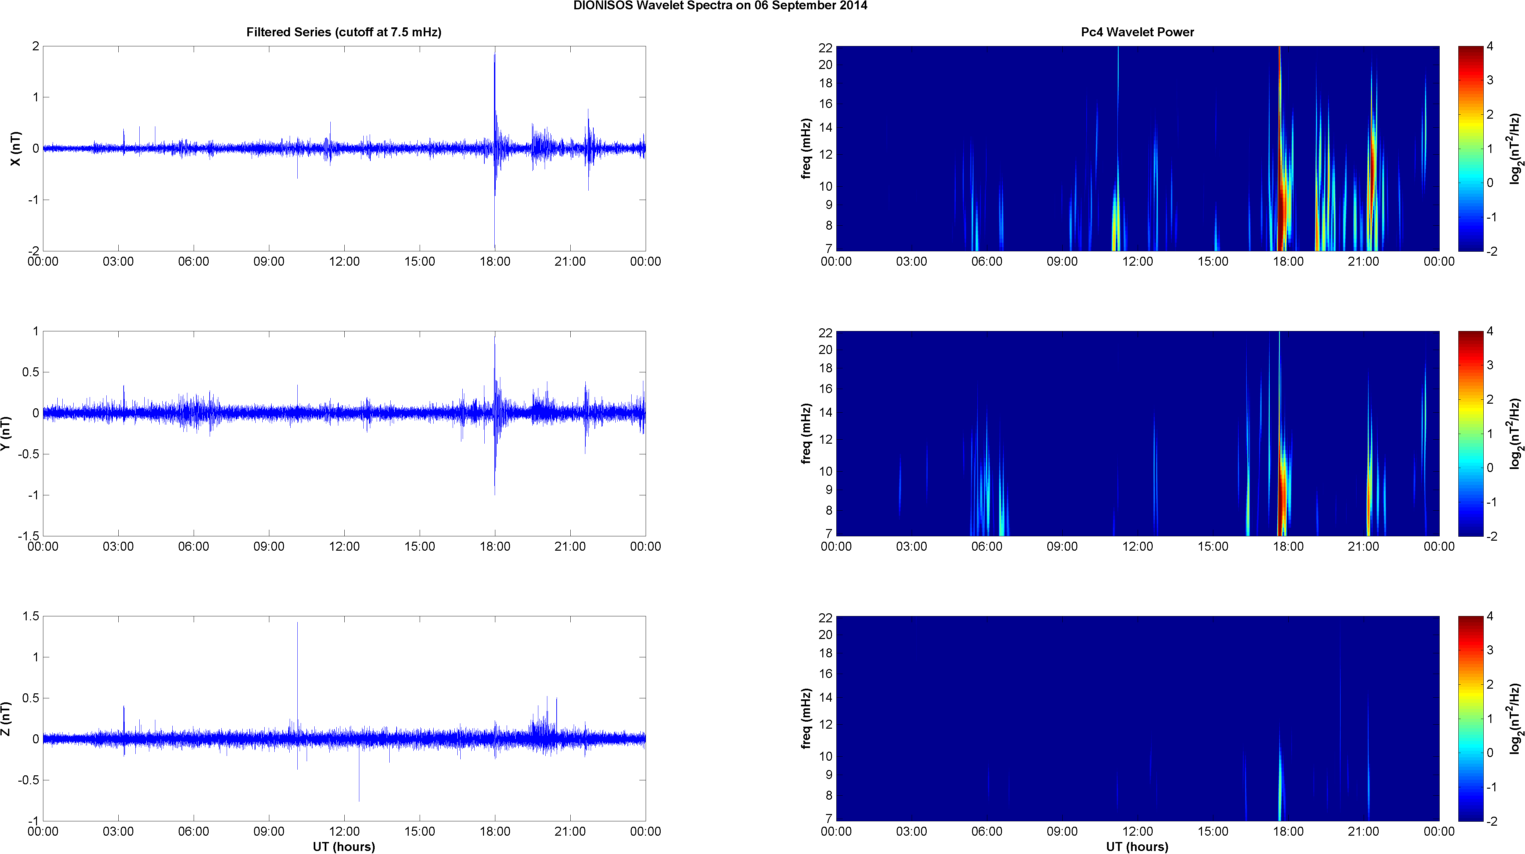This screenshot has height=854, width=1525.
Task: Click the '10' frequency tick on Z spectrum
Action: click(826, 756)
